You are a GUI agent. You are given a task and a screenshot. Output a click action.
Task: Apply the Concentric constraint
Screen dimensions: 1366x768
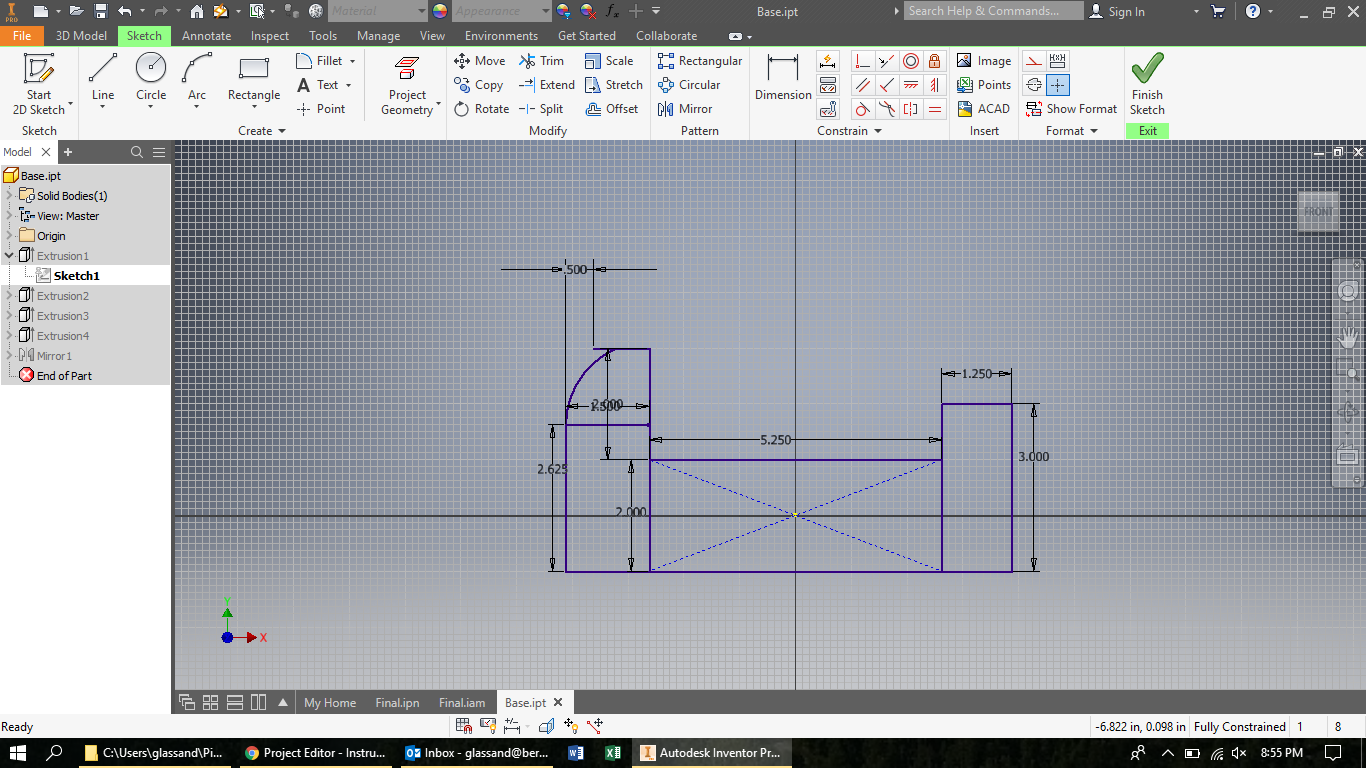click(911, 61)
